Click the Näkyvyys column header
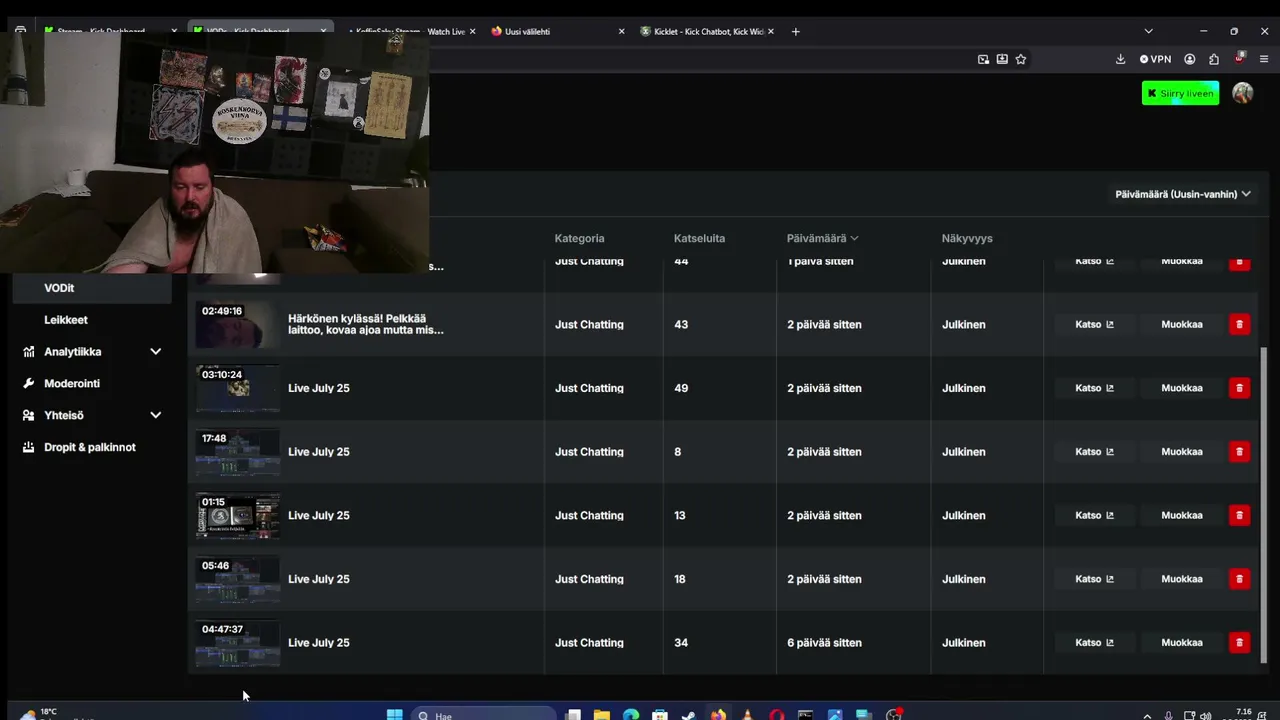 tap(967, 238)
